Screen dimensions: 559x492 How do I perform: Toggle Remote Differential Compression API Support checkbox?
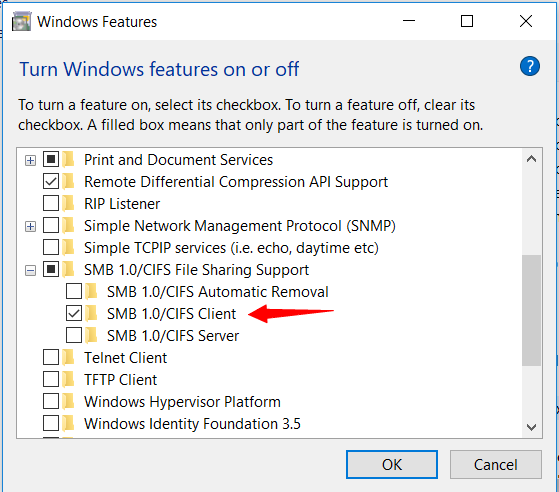click(51, 181)
